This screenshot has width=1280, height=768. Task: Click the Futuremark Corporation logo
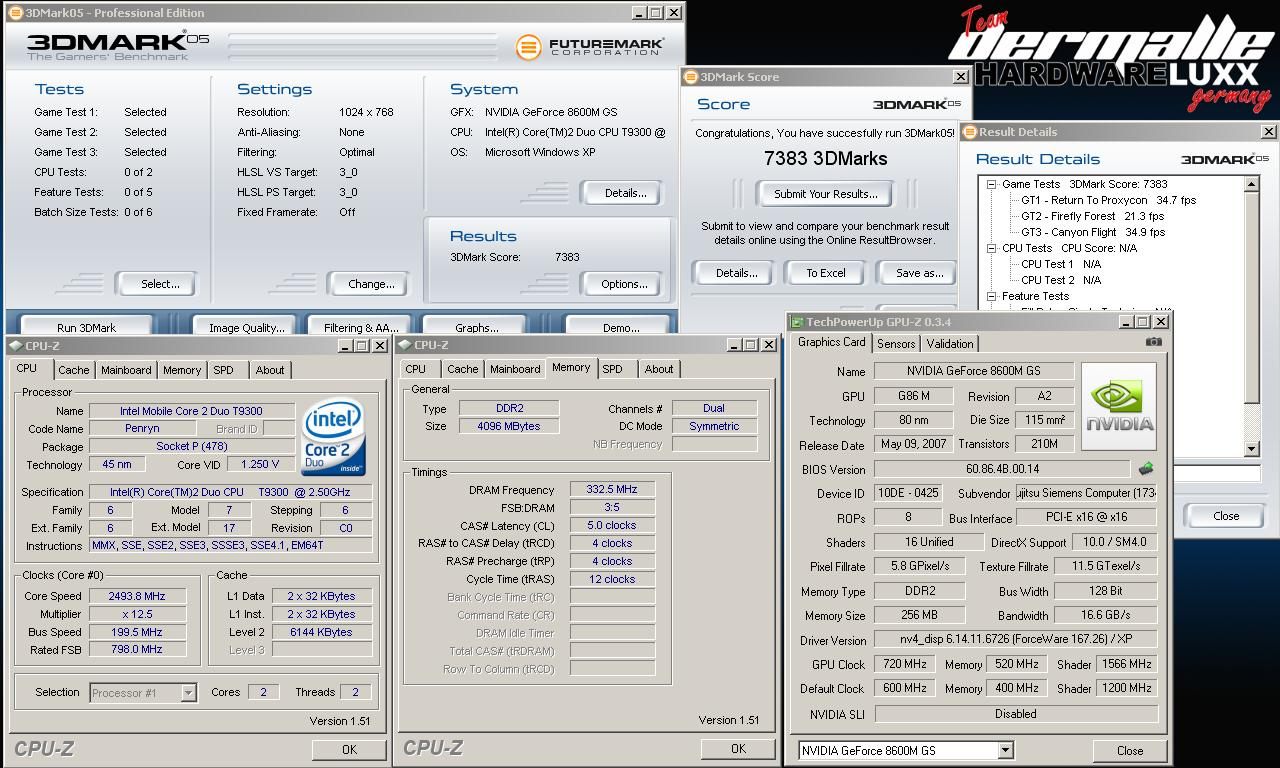tap(589, 47)
